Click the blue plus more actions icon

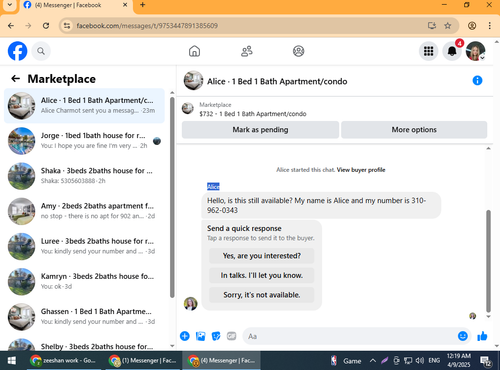click(x=185, y=336)
